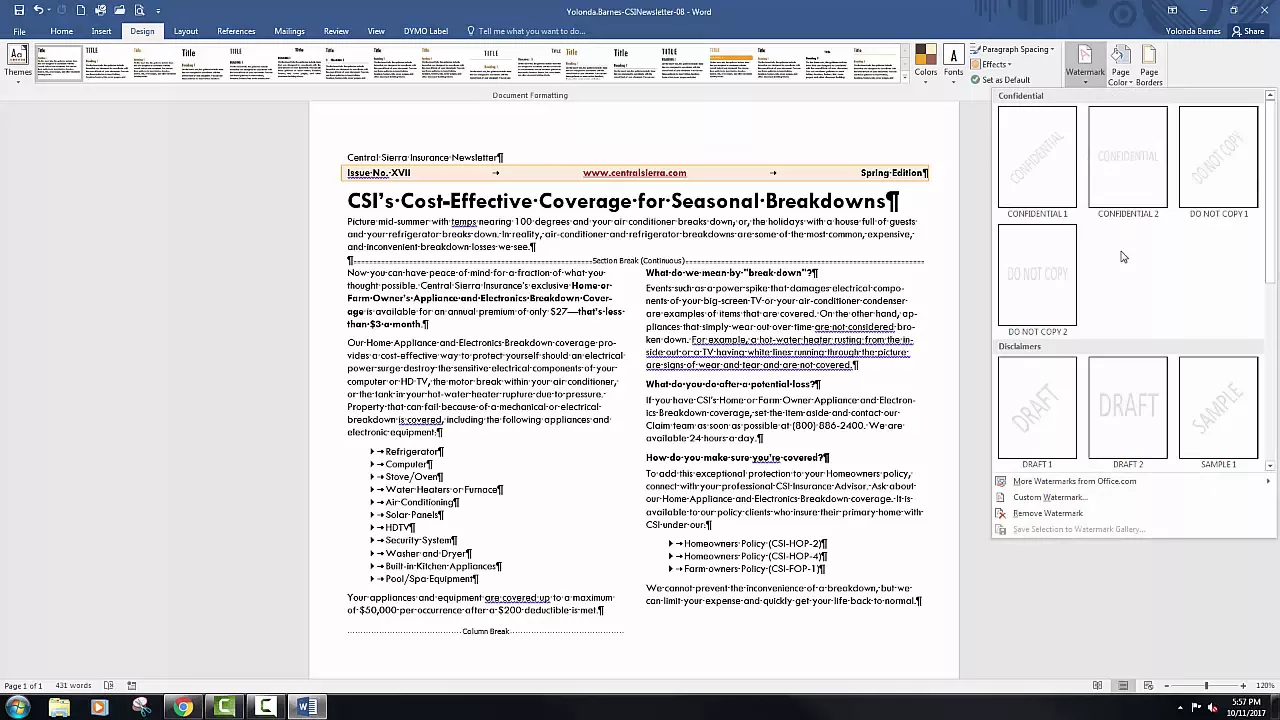Click the Word icon on the taskbar

307,707
